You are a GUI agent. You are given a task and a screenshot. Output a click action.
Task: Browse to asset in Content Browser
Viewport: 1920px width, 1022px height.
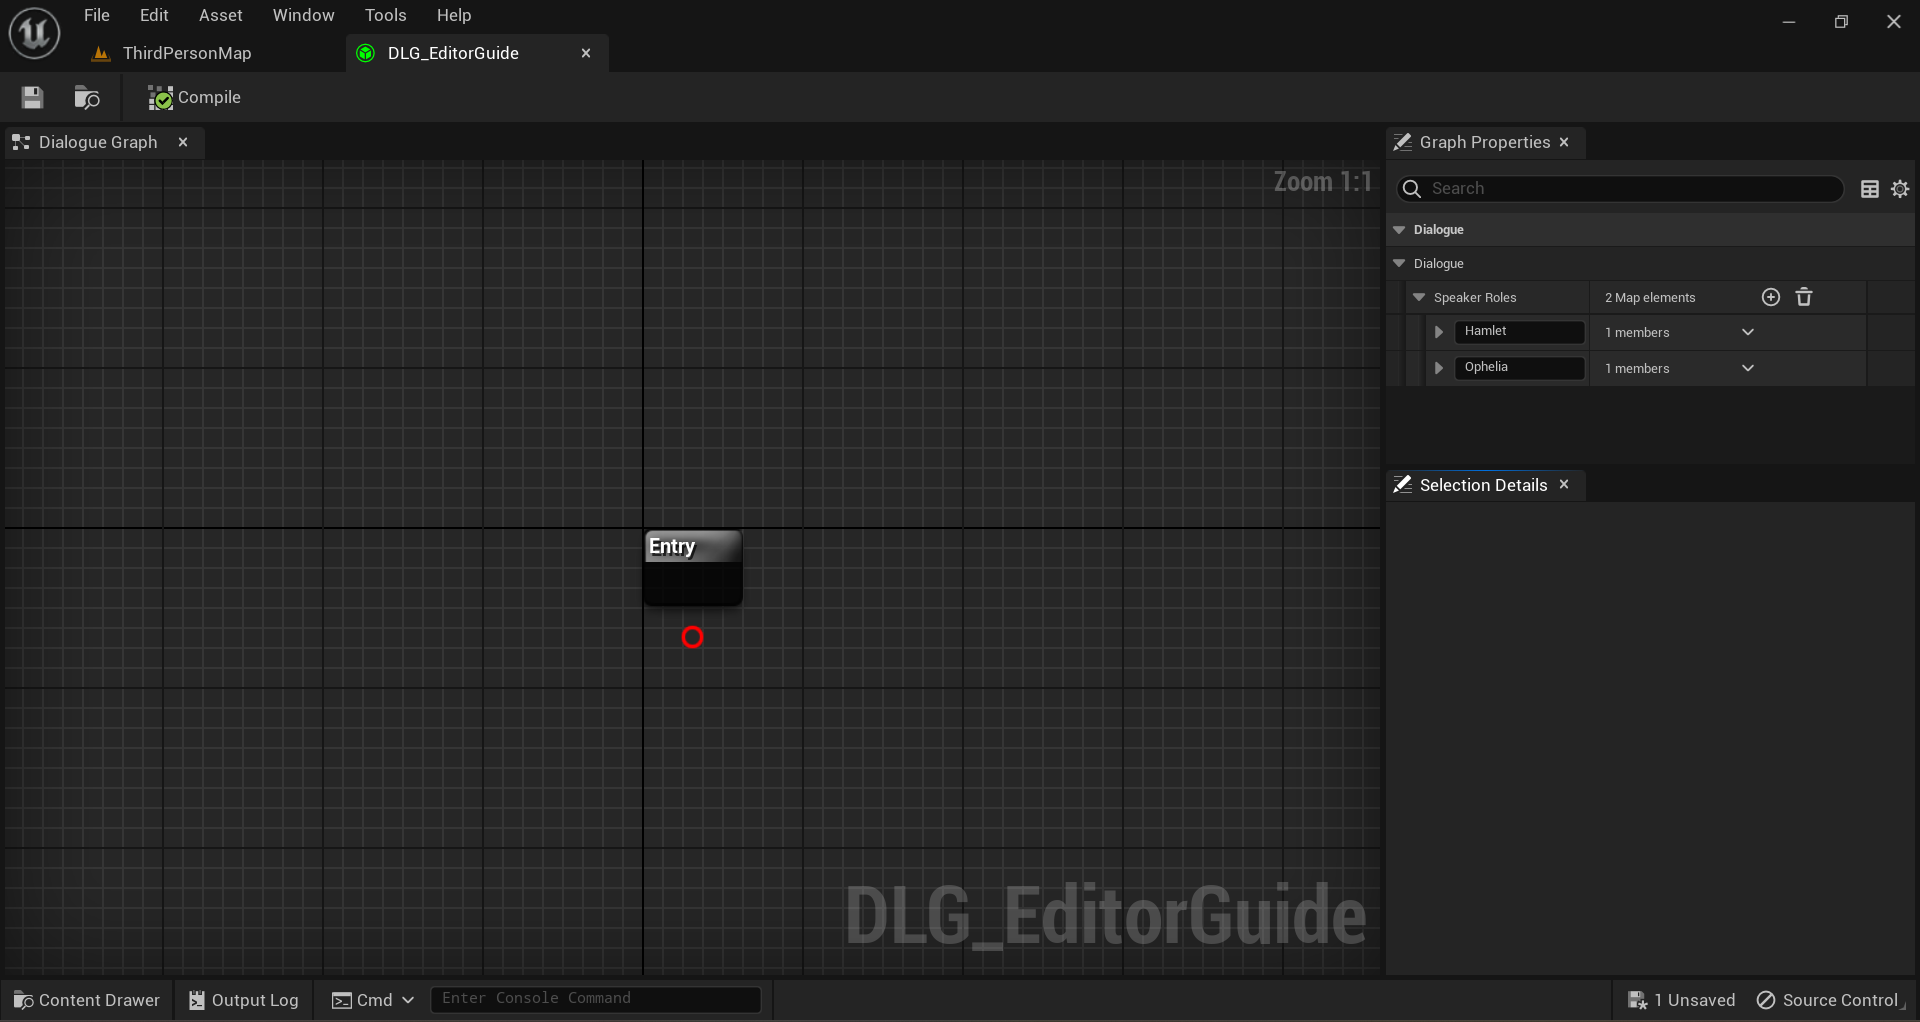(87, 97)
